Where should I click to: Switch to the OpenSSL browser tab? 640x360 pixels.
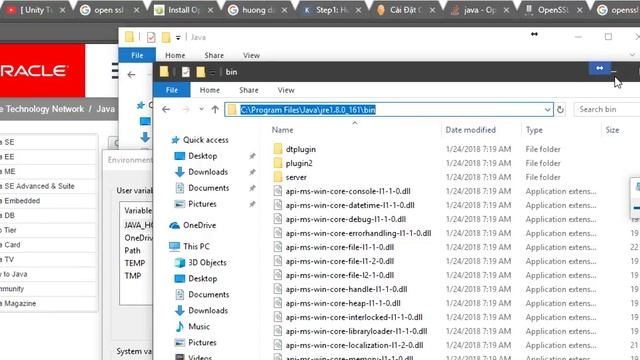click(x=553, y=10)
